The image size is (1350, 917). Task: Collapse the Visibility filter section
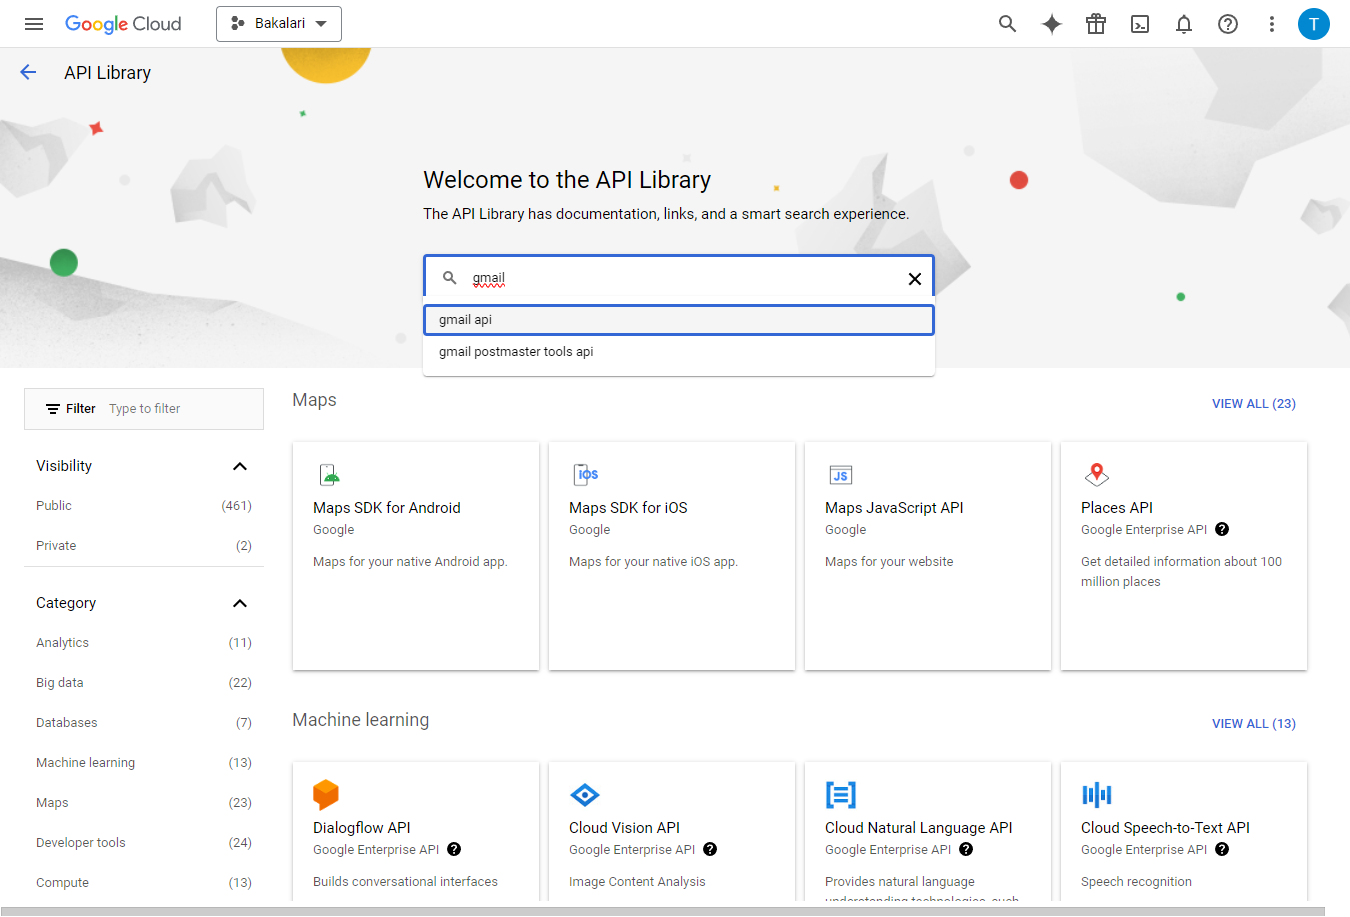coord(240,466)
